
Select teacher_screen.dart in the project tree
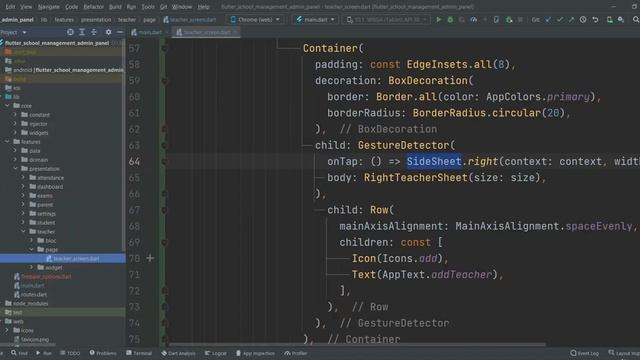point(76,258)
